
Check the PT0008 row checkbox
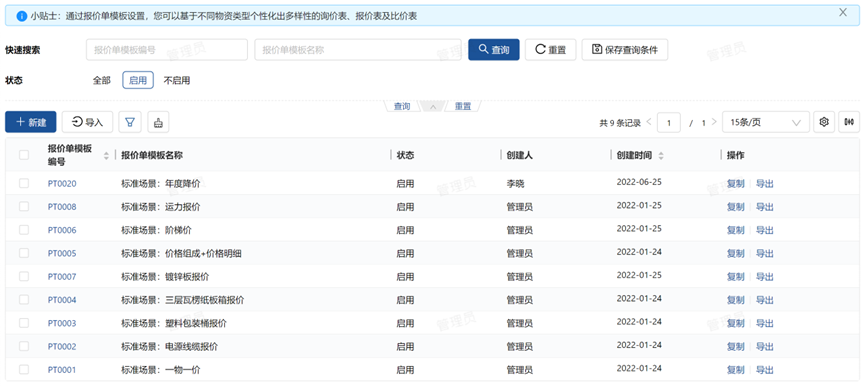tap(24, 206)
